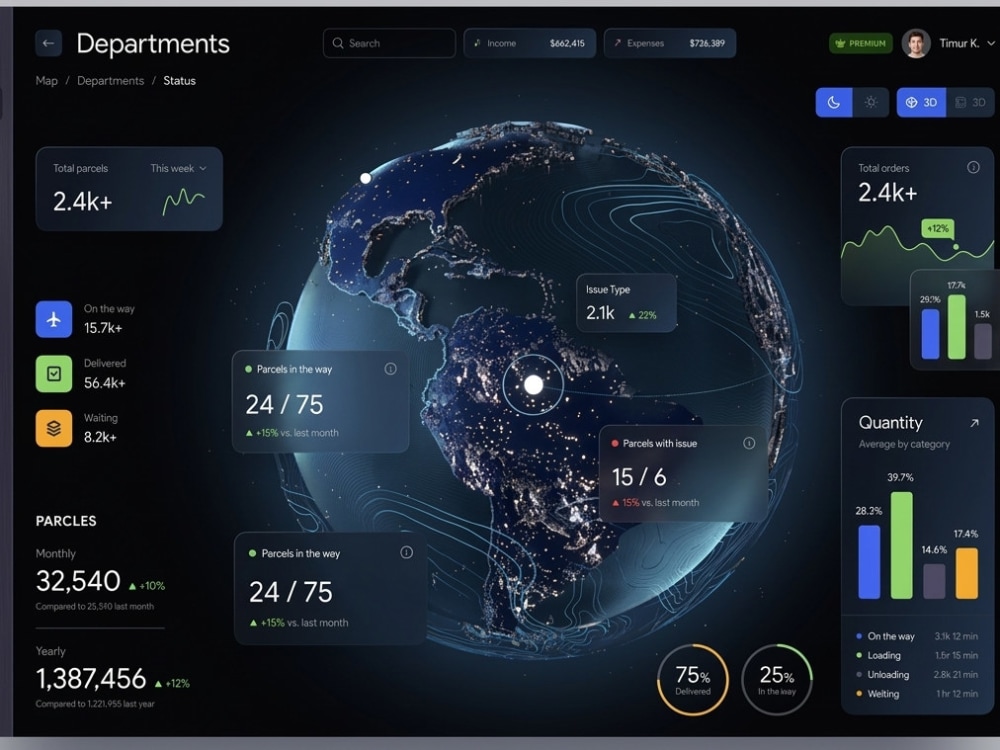Viewport: 1000px width, 750px height.
Task: Click the 75% Delivered progress ring
Action: [693, 679]
